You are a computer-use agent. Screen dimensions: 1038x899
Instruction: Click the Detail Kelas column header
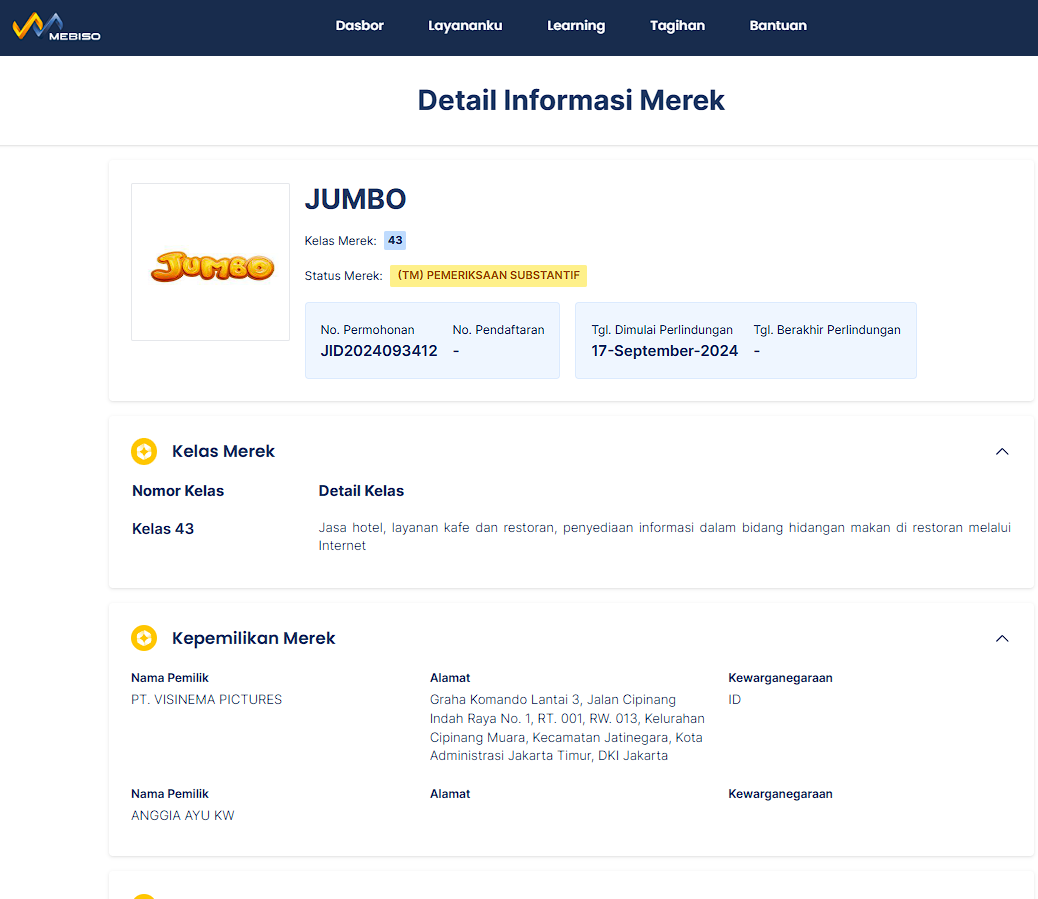[x=361, y=491]
